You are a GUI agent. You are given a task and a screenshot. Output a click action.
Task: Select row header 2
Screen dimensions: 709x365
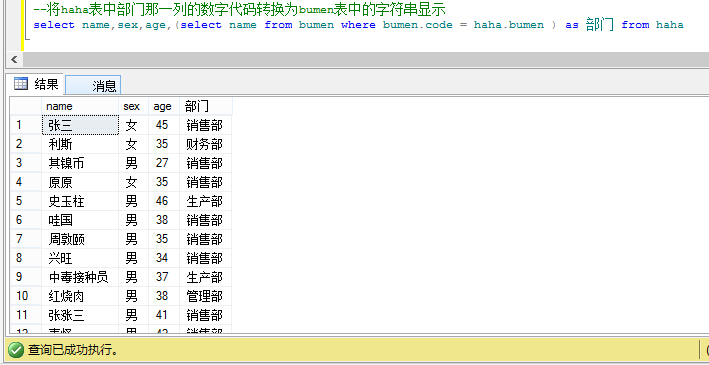26,144
